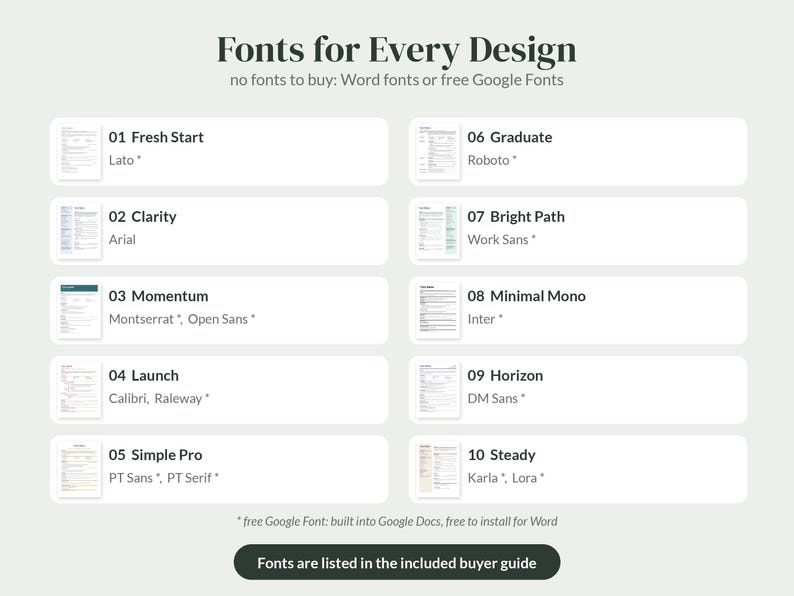
Task: Select the '05 Simple Pro' title
Action: [x=155, y=455]
